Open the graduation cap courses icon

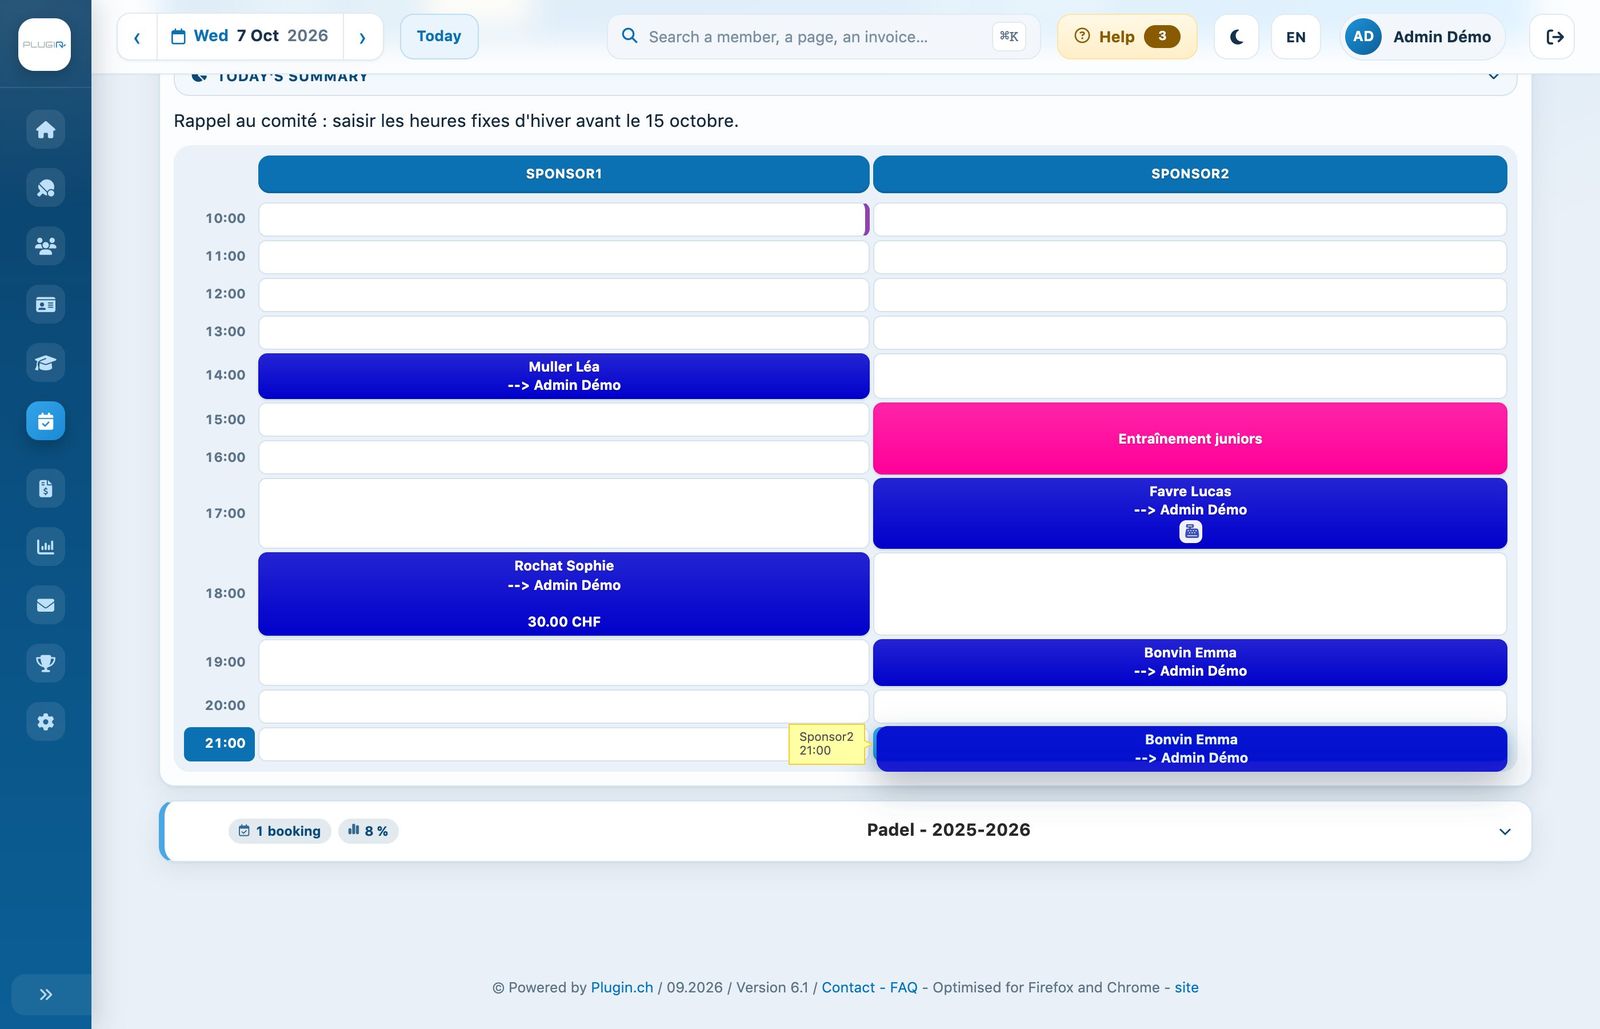pos(46,363)
